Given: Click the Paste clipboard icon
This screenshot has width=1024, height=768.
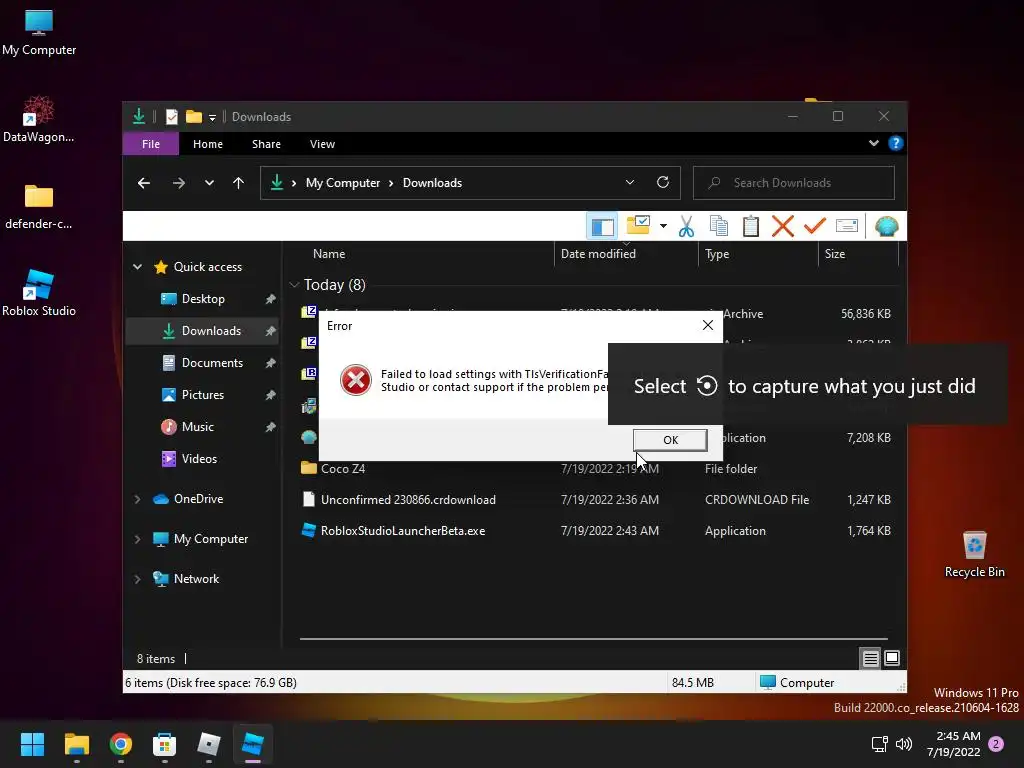Looking at the screenshot, I should (750, 226).
